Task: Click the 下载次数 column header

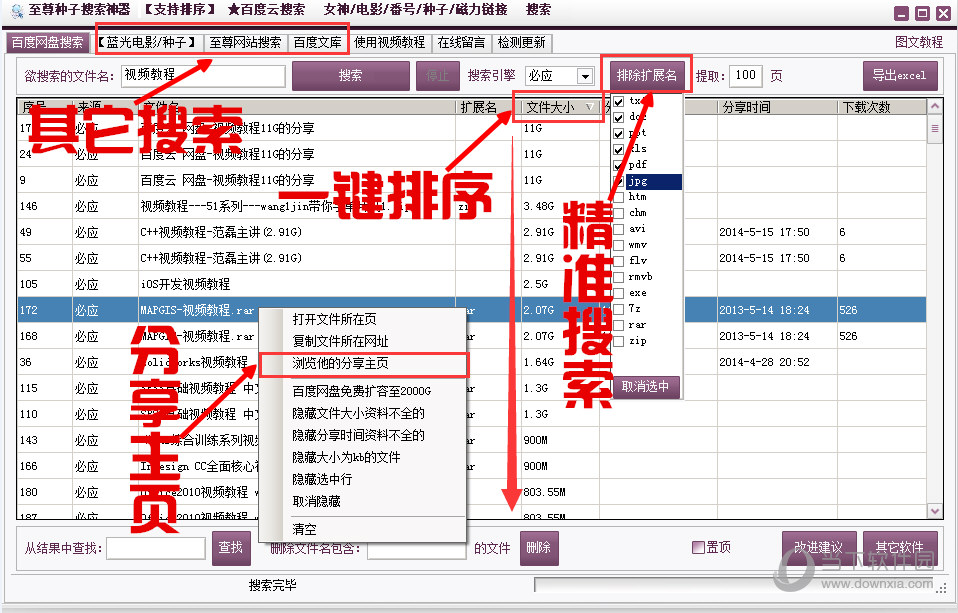Action: pos(882,107)
